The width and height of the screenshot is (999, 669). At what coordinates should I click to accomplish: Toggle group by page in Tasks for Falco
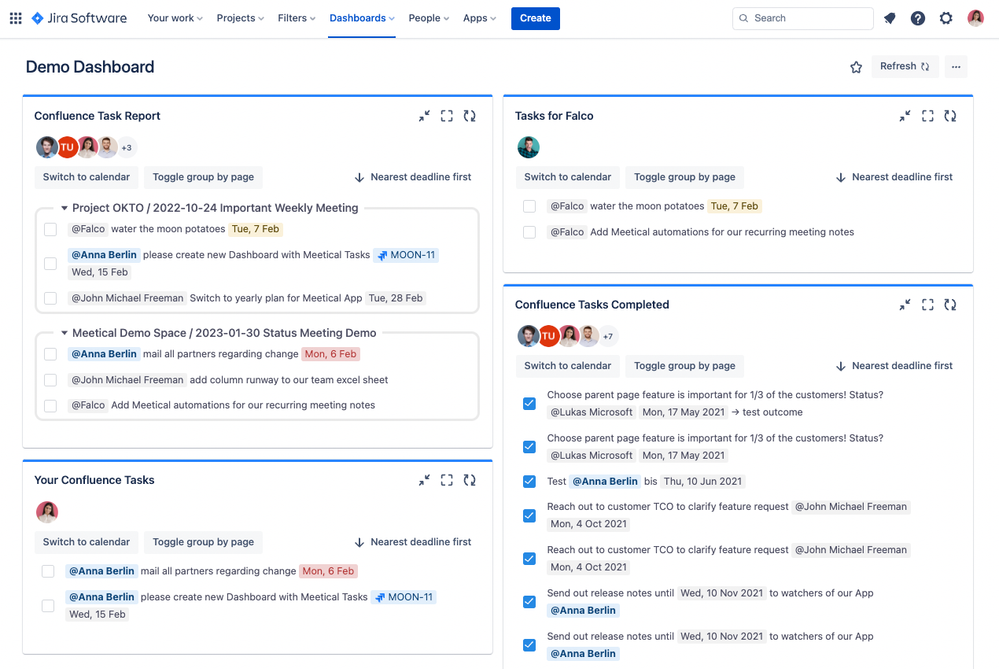684,177
